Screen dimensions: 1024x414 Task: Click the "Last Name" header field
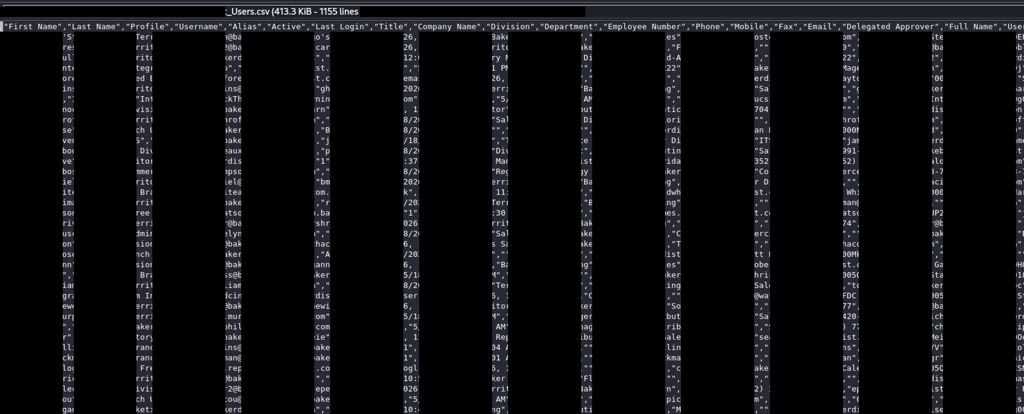point(92,27)
